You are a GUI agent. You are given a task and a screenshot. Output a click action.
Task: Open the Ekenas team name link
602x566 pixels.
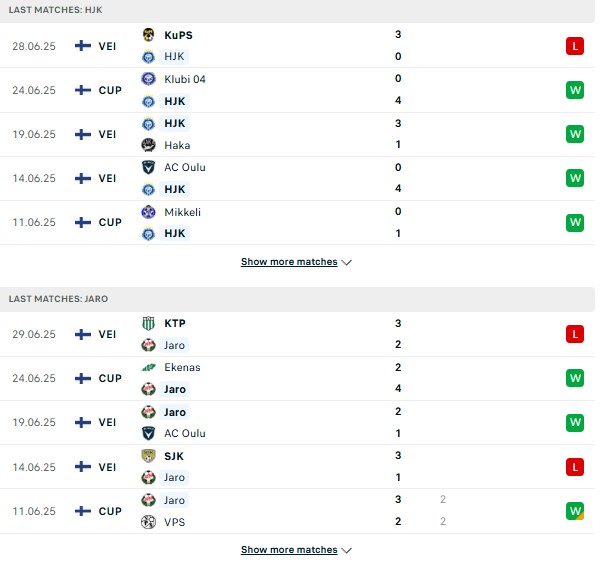pos(182,367)
